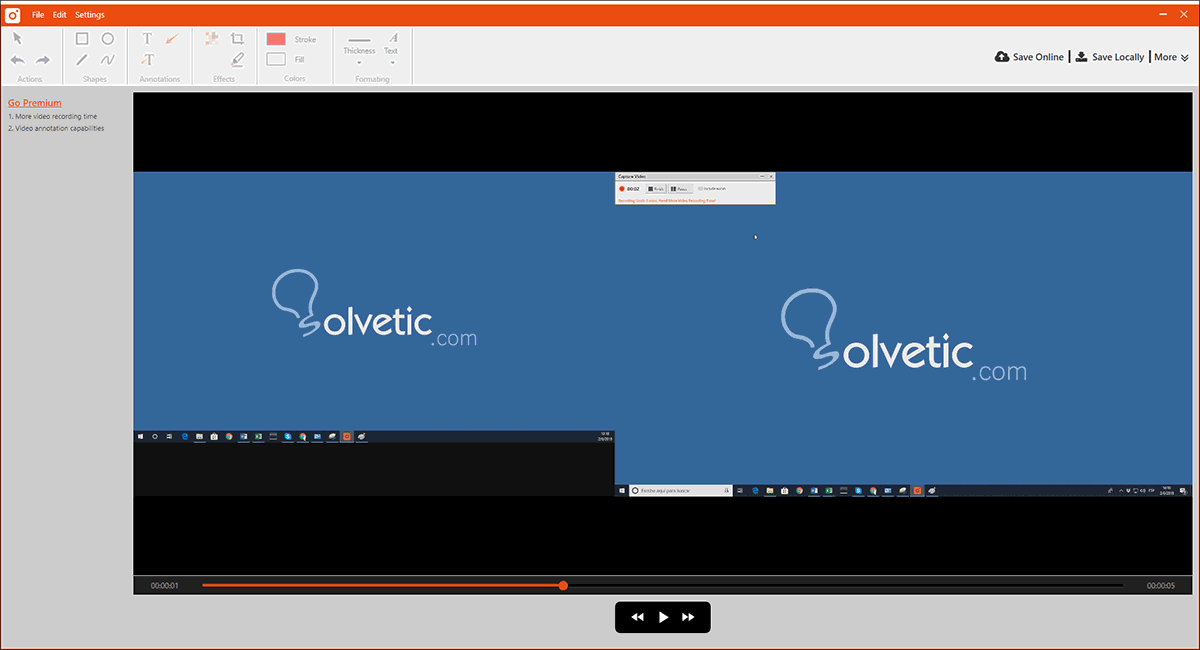Open the Edit menu
The image size is (1200, 650).
(x=60, y=15)
